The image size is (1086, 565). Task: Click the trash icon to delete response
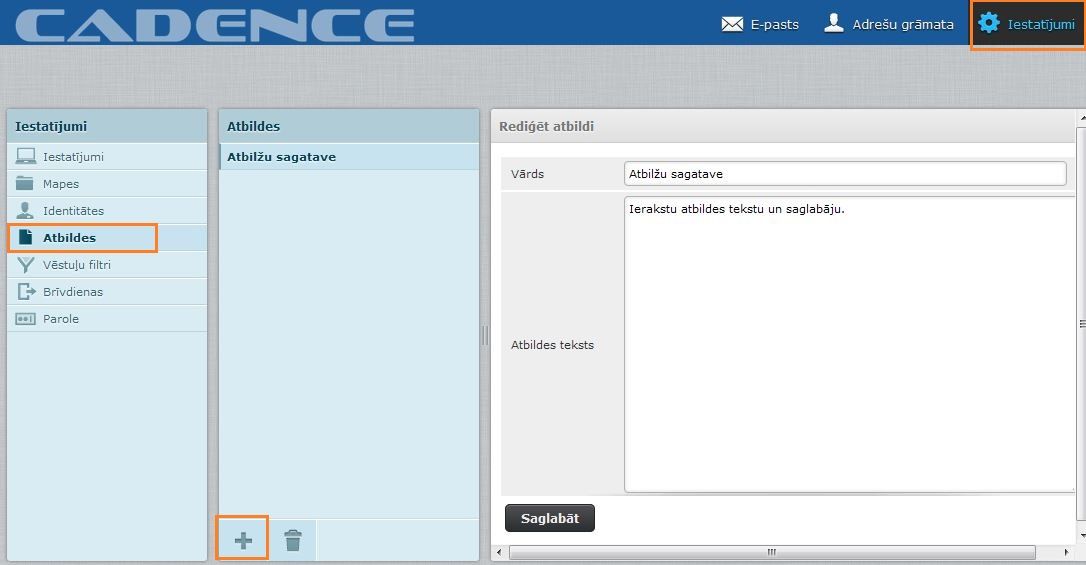pyautogui.click(x=292, y=540)
